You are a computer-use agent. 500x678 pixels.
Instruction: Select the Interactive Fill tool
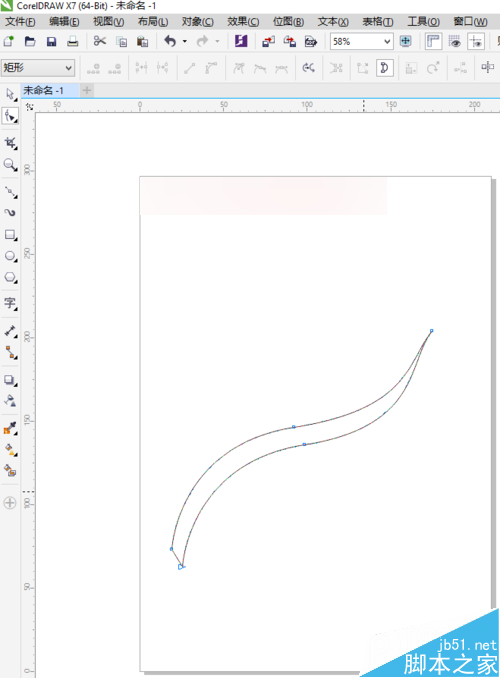click(x=10, y=449)
